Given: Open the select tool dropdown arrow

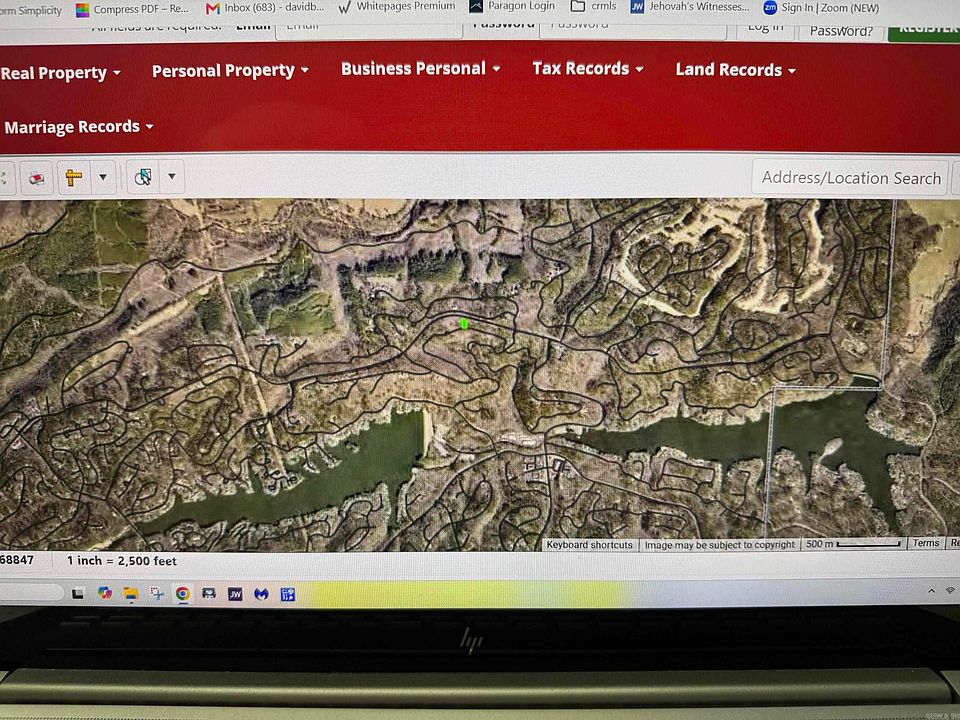Looking at the screenshot, I should pos(172,176).
